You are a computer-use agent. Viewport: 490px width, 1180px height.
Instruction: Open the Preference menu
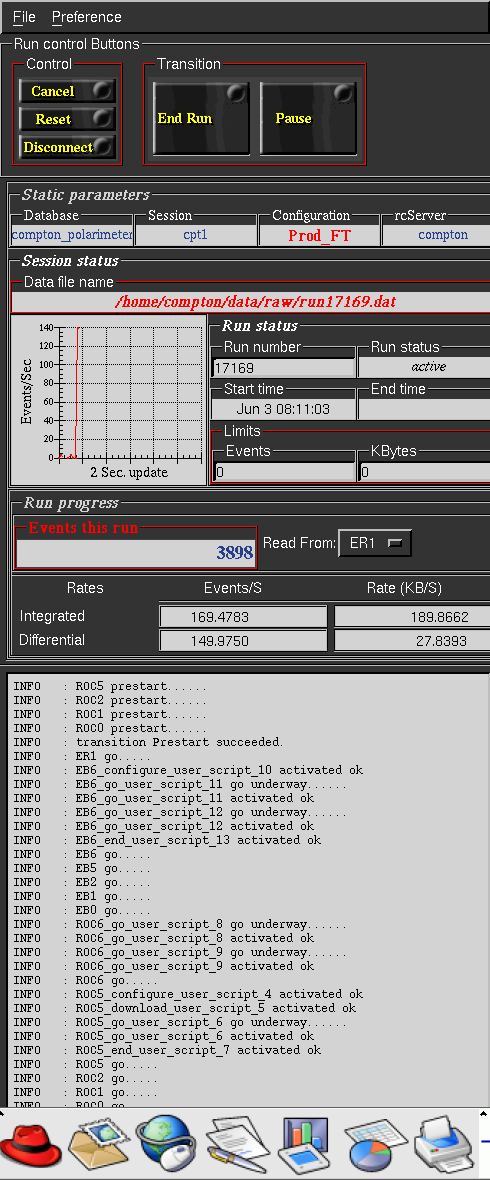(x=87, y=17)
